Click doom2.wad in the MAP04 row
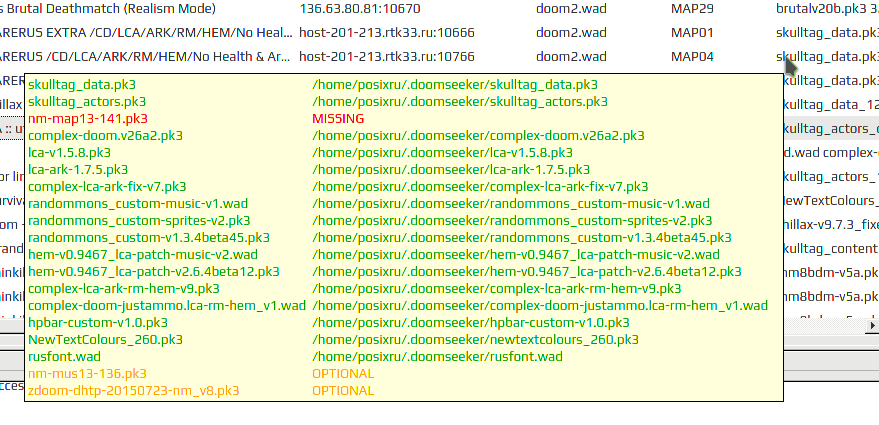Screen dimensions: 879x425 pyautogui.click(x=571, y=57)
